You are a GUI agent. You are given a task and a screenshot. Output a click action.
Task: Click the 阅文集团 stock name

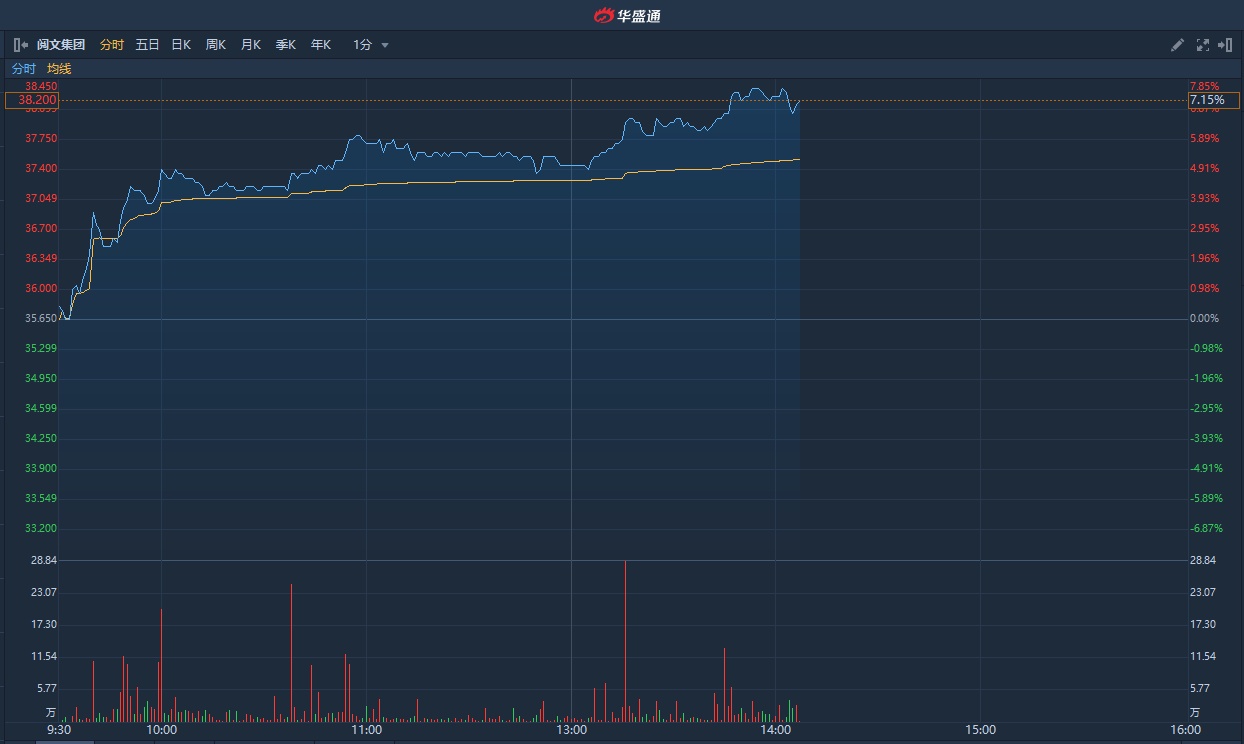[x=61, y=45]
